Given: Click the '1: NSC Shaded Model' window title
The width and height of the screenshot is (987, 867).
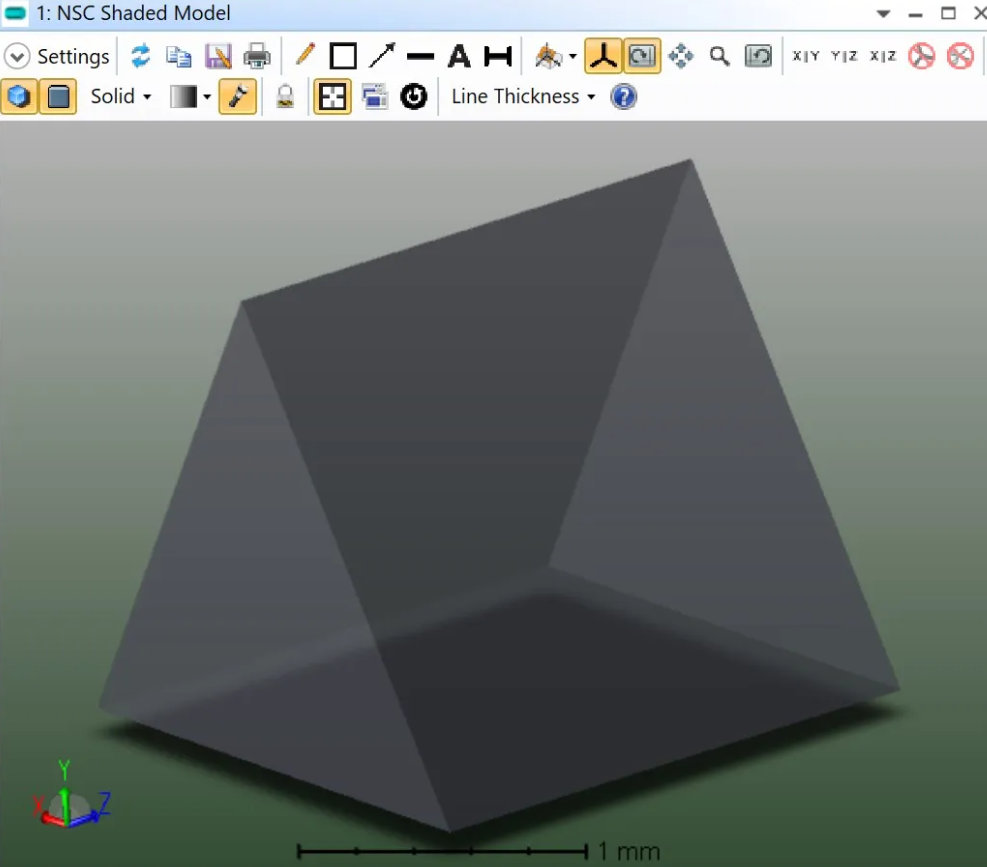Looking at the screenshot, I should pos(133,13).
